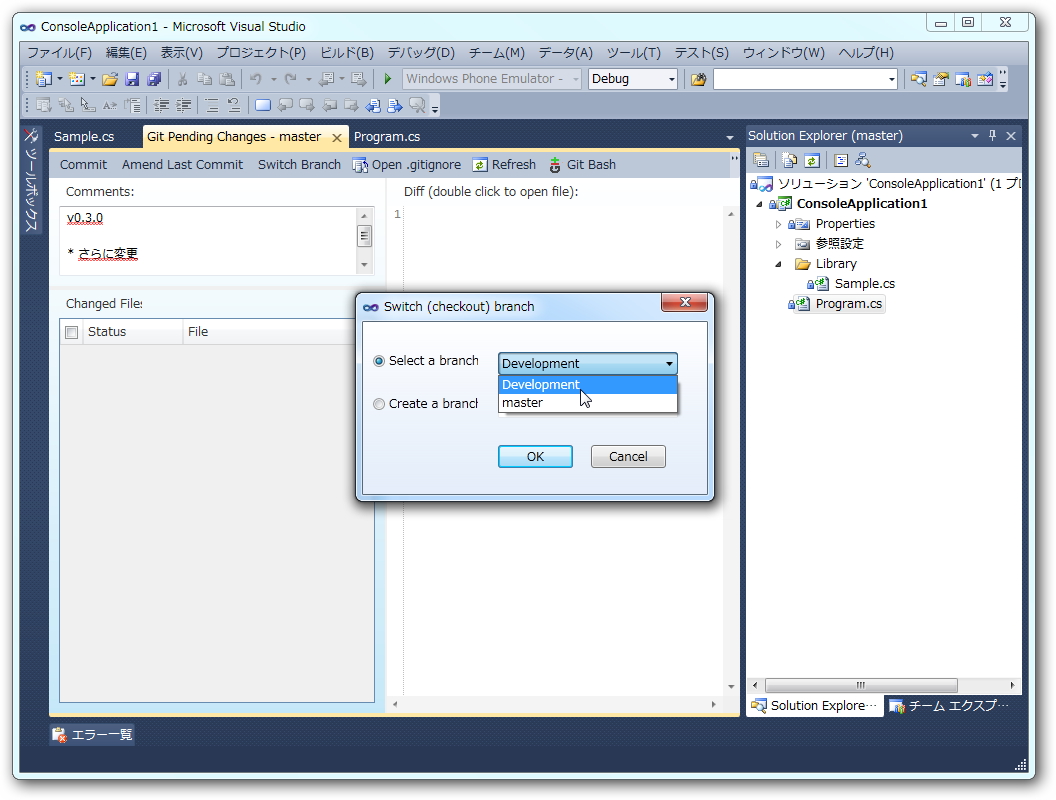Click Show All Files in Solution Explorer
The height and width of the screenshot is (800, 1056).
click(x=789, y=160)
